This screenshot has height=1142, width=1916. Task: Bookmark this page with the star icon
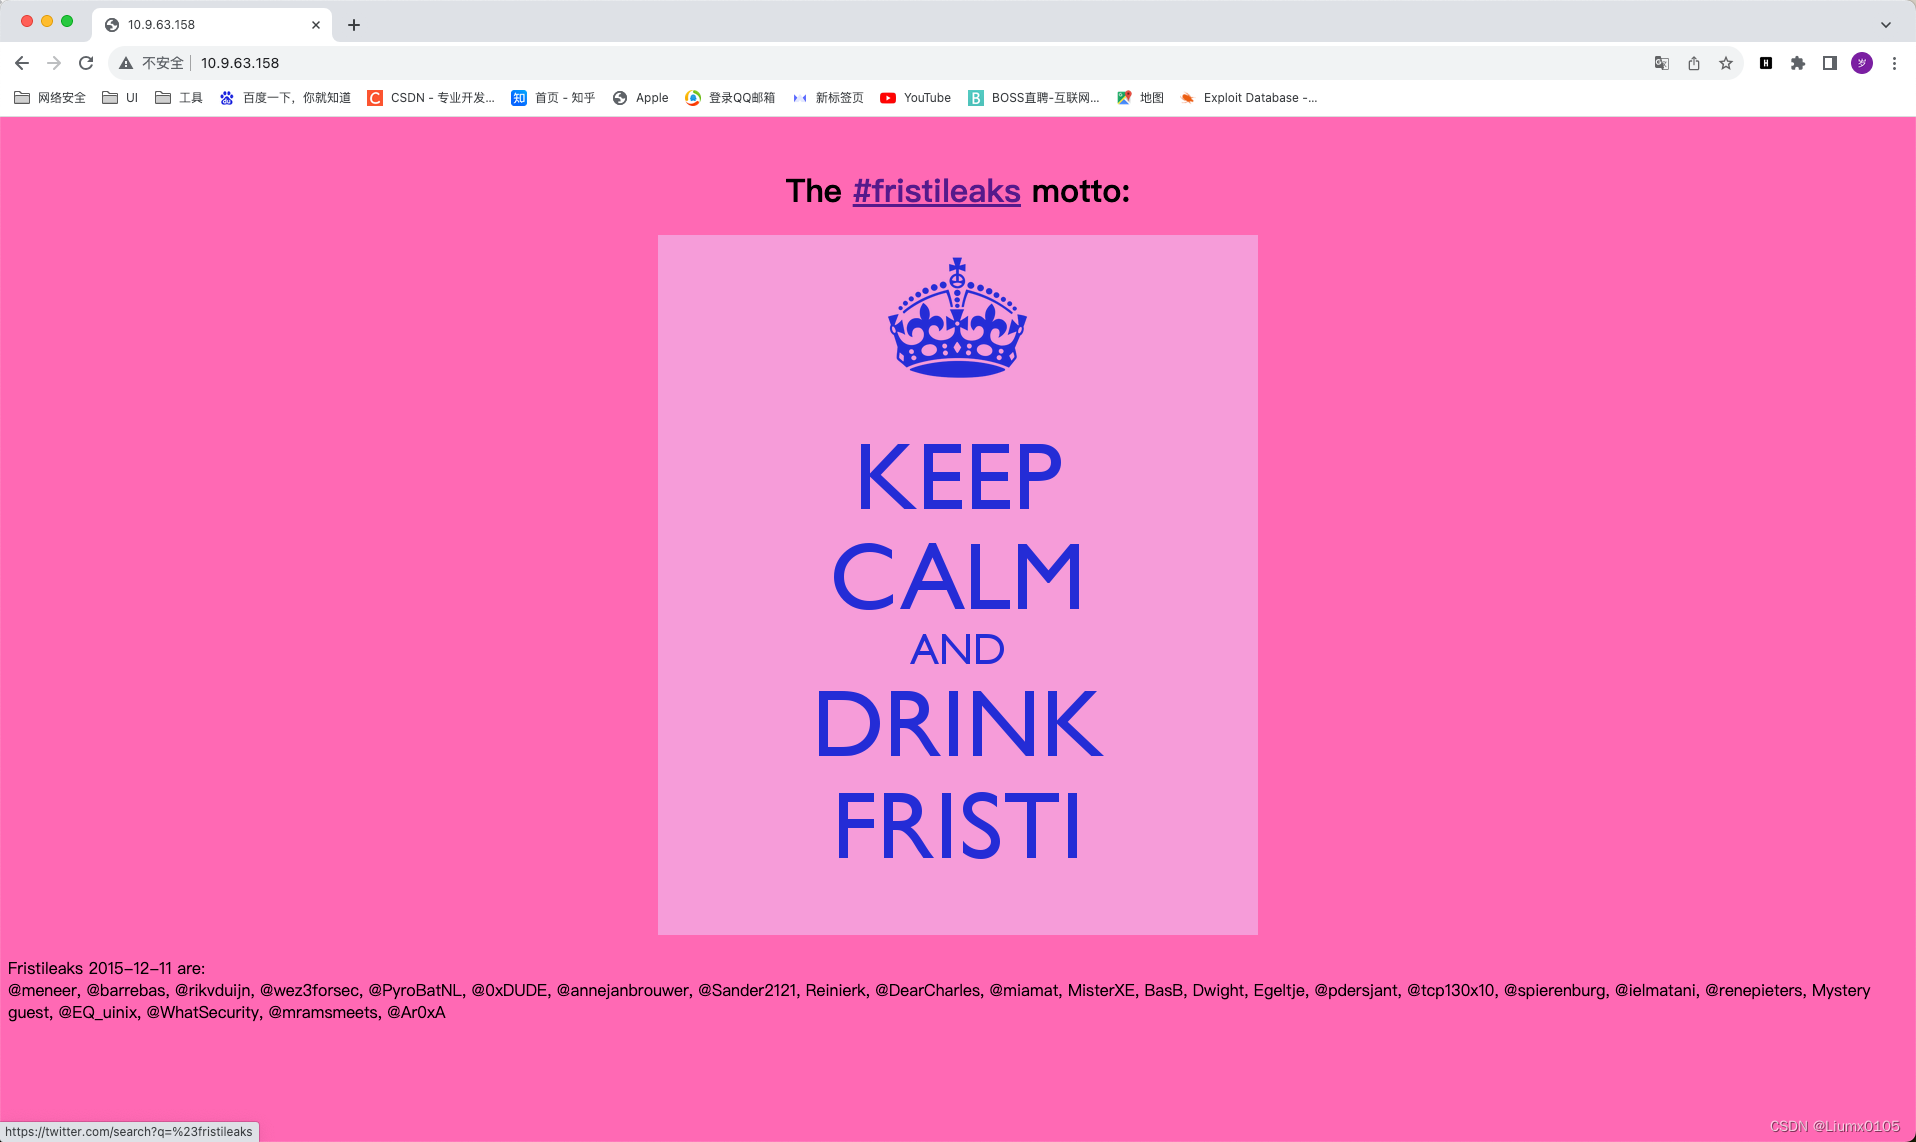click(x=1726, y=63)
